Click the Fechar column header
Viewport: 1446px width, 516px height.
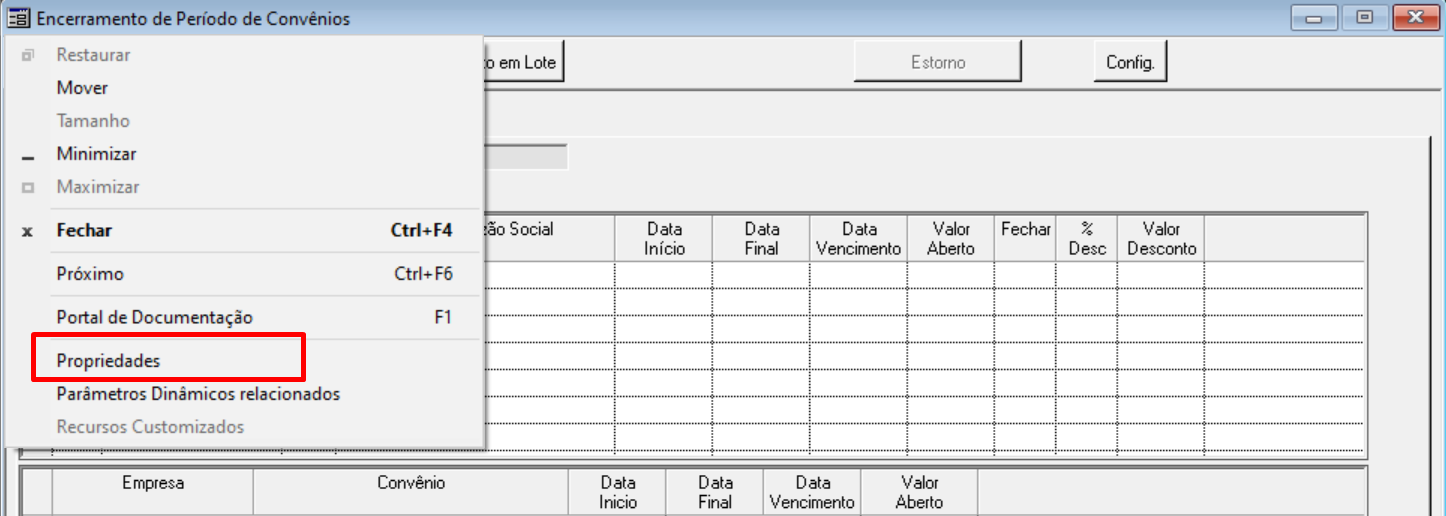coord(1026,239)
